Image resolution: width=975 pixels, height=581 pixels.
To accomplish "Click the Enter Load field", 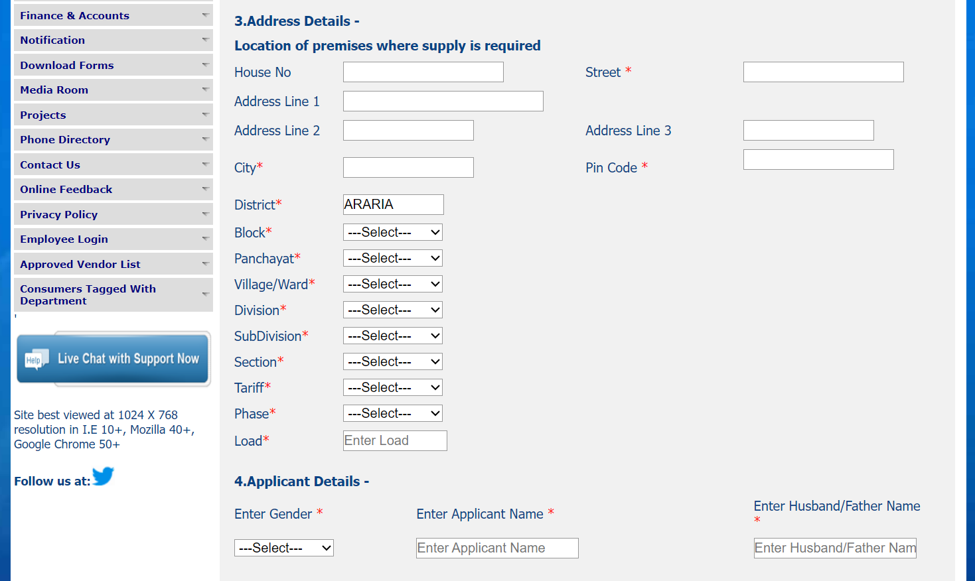I will click(x=394, y=440).
